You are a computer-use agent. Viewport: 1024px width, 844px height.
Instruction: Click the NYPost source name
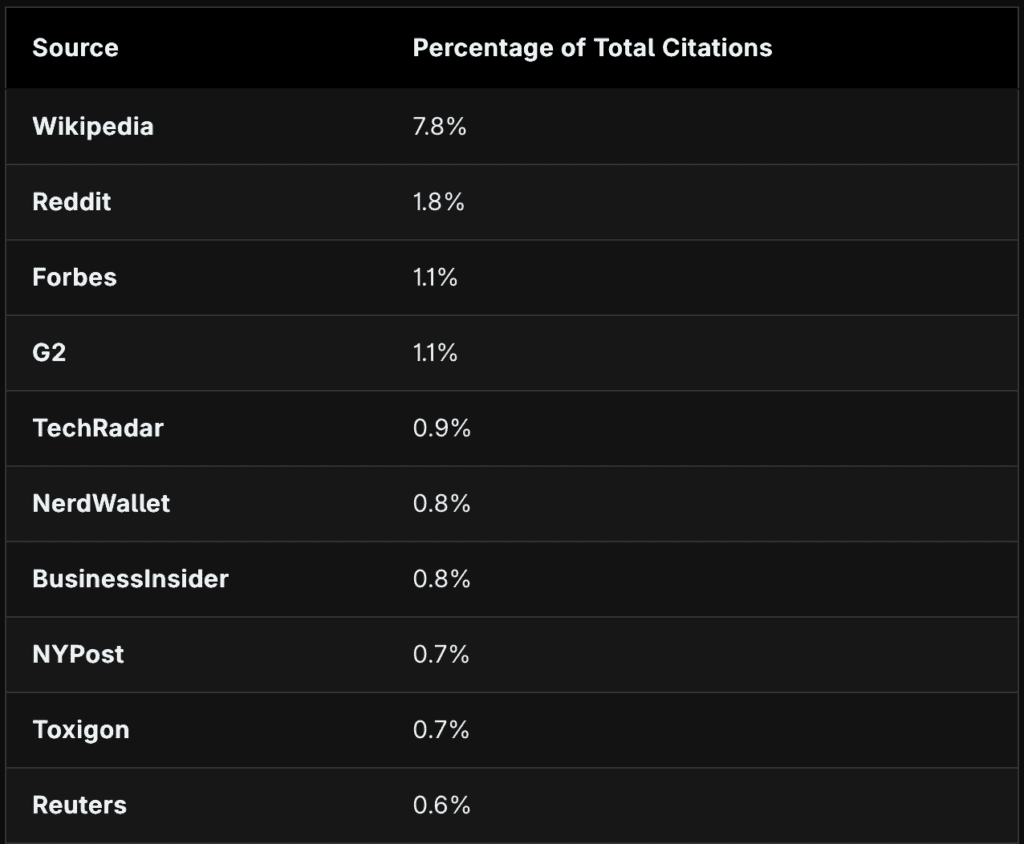point(78,654)
